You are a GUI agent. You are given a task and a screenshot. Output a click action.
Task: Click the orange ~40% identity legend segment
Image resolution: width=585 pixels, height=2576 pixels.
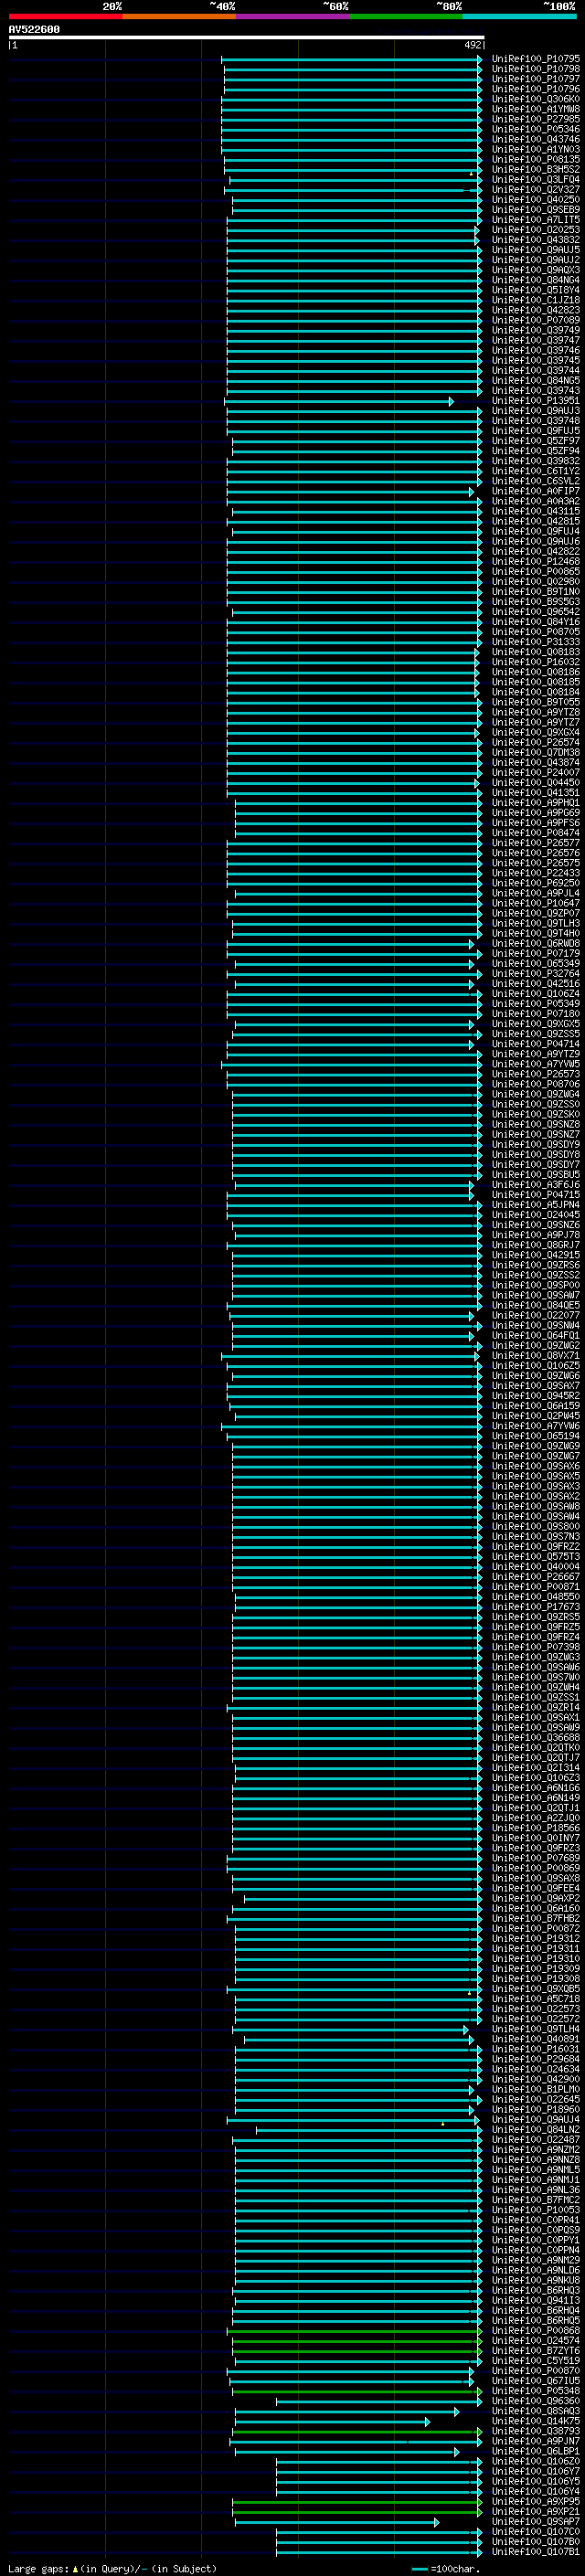pyautogui.click(x=179, y=16)
